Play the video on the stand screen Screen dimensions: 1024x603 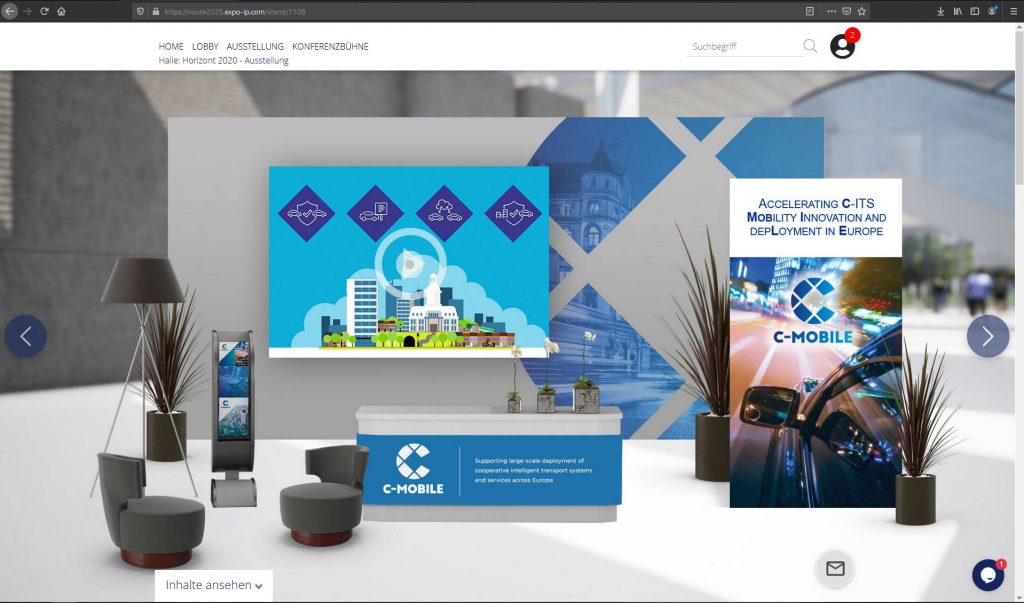click(410, 263)
